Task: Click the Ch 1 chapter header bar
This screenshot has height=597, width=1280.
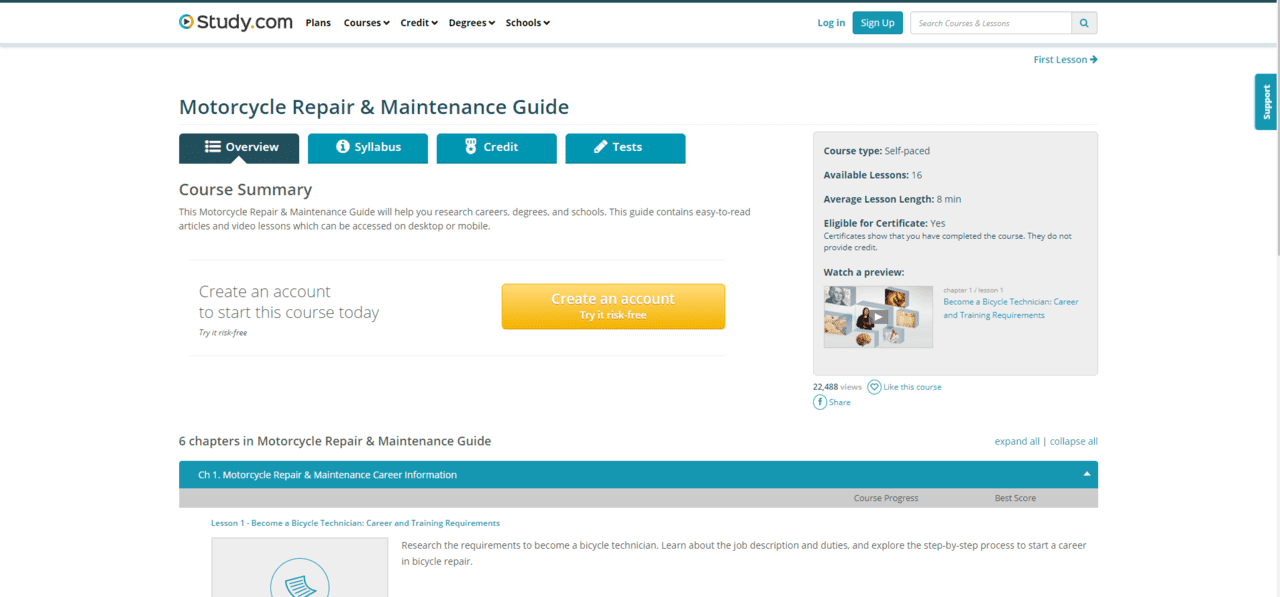Action: click(638, 474)
